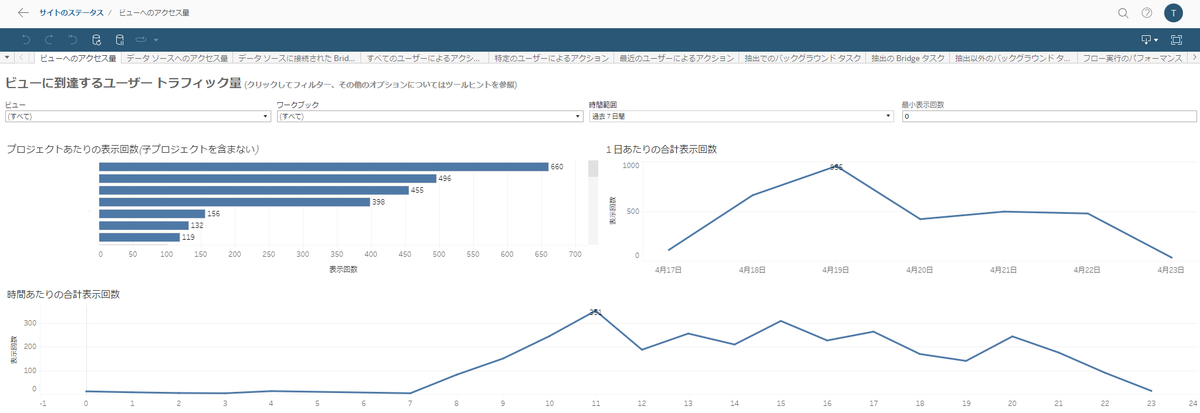This screenshot has width=1200, height=413.
Task: Click the Pause auto updates icon
Action: pos(120,40)
